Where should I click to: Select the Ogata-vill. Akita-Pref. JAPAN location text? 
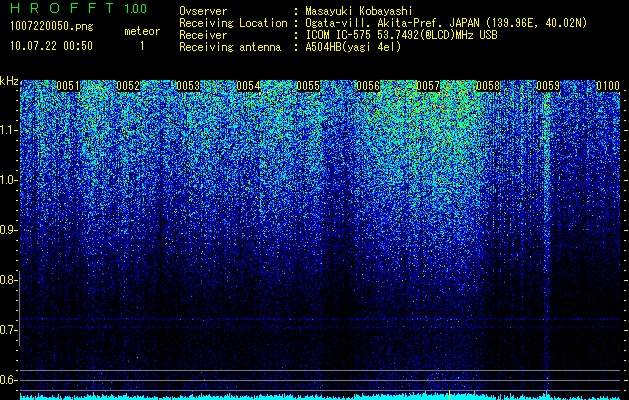(446, 23)
